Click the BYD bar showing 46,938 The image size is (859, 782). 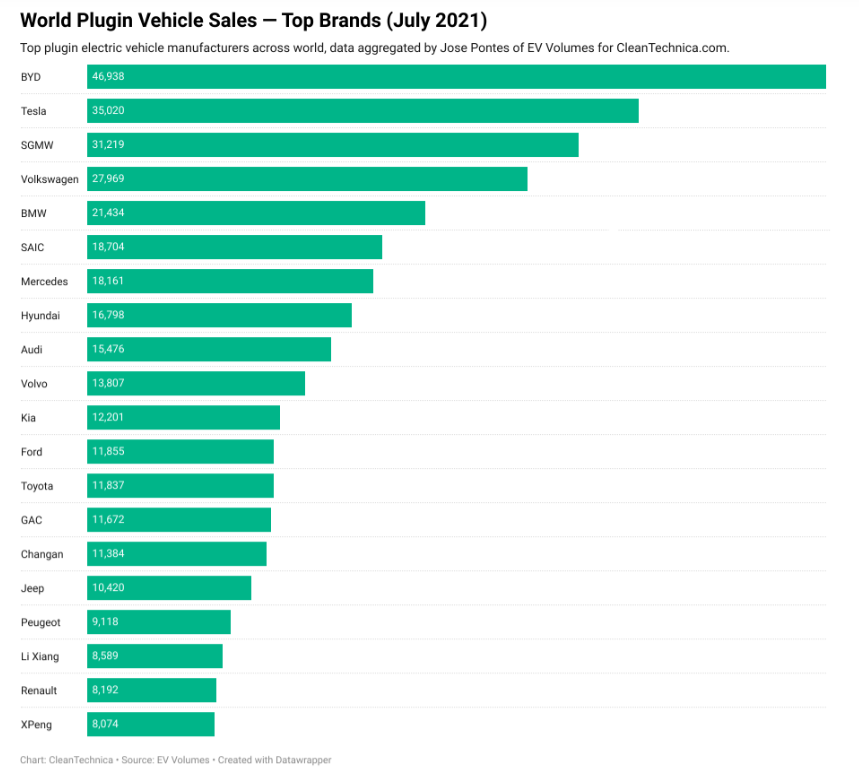coord(456,77)
